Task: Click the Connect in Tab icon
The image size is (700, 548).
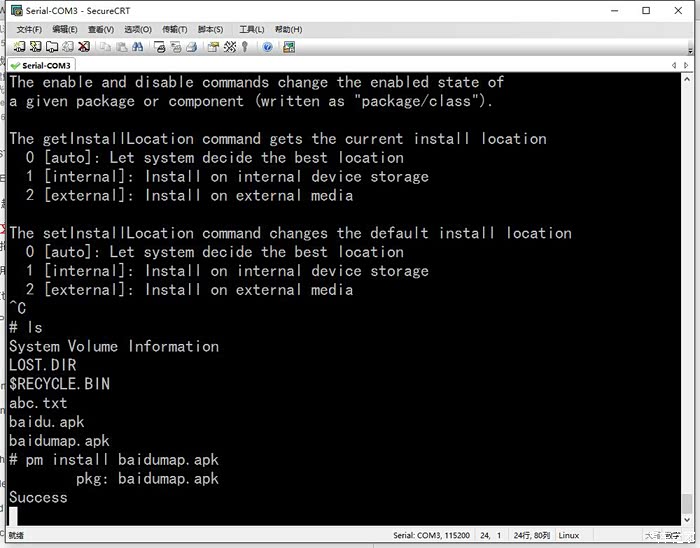Action: (52, 46)
